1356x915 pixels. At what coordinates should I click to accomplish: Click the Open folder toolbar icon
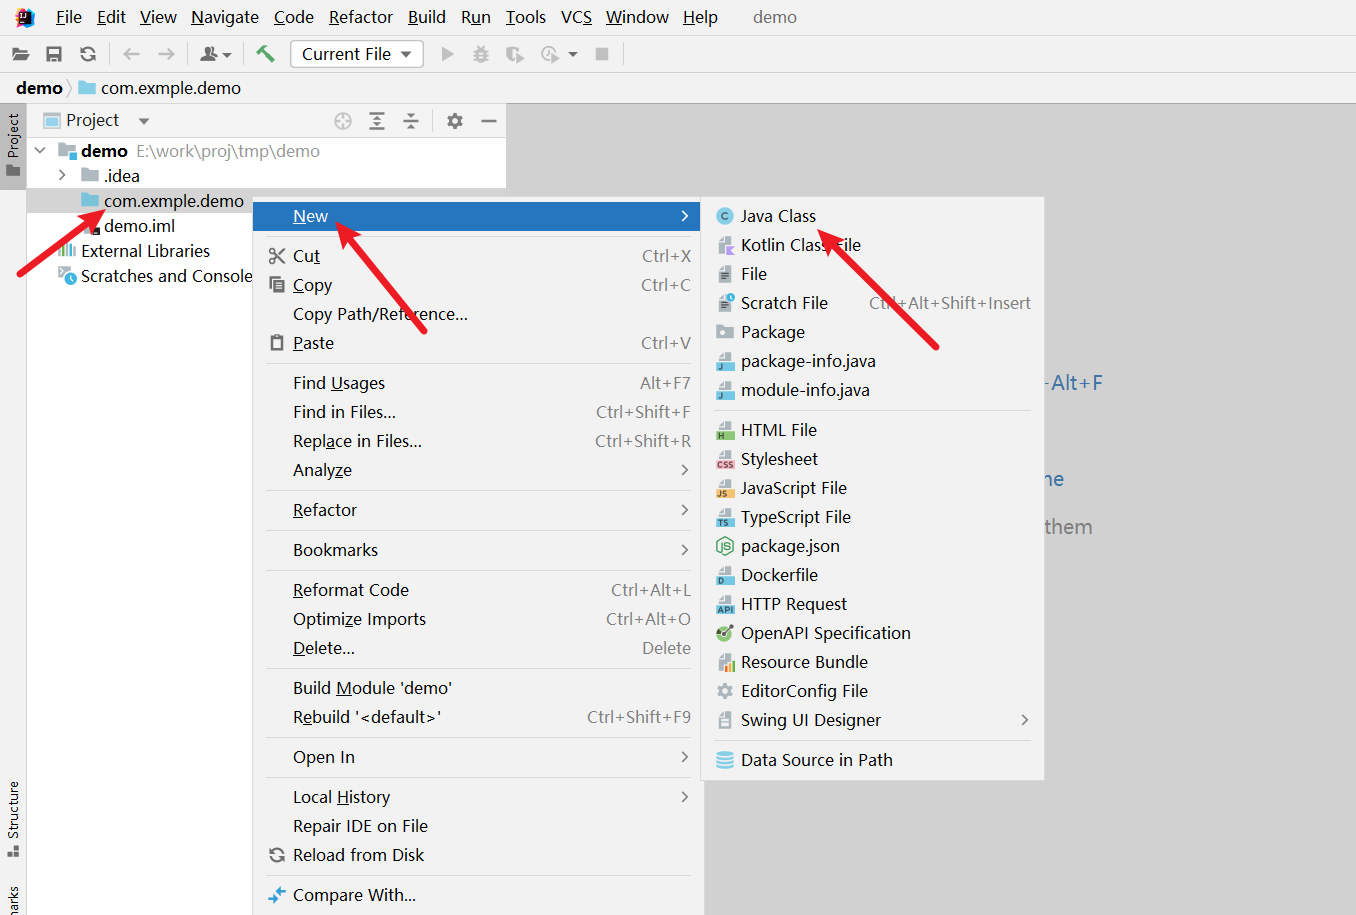pos(20,54)
